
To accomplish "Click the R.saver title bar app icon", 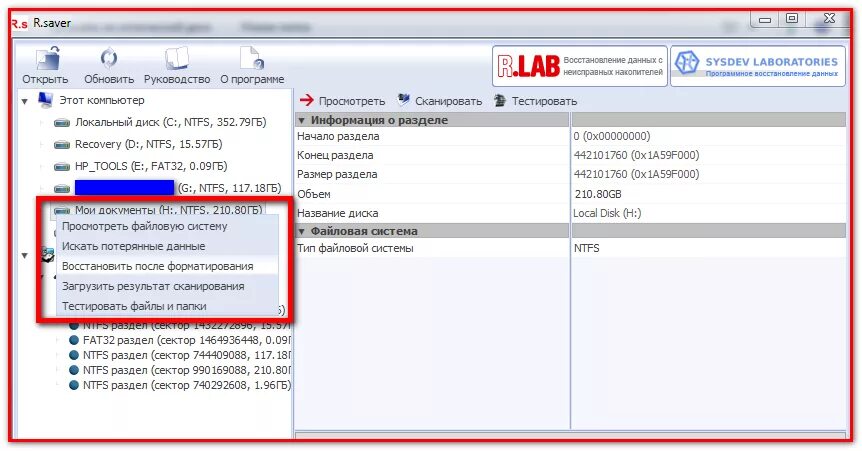I will coord(20,24).
